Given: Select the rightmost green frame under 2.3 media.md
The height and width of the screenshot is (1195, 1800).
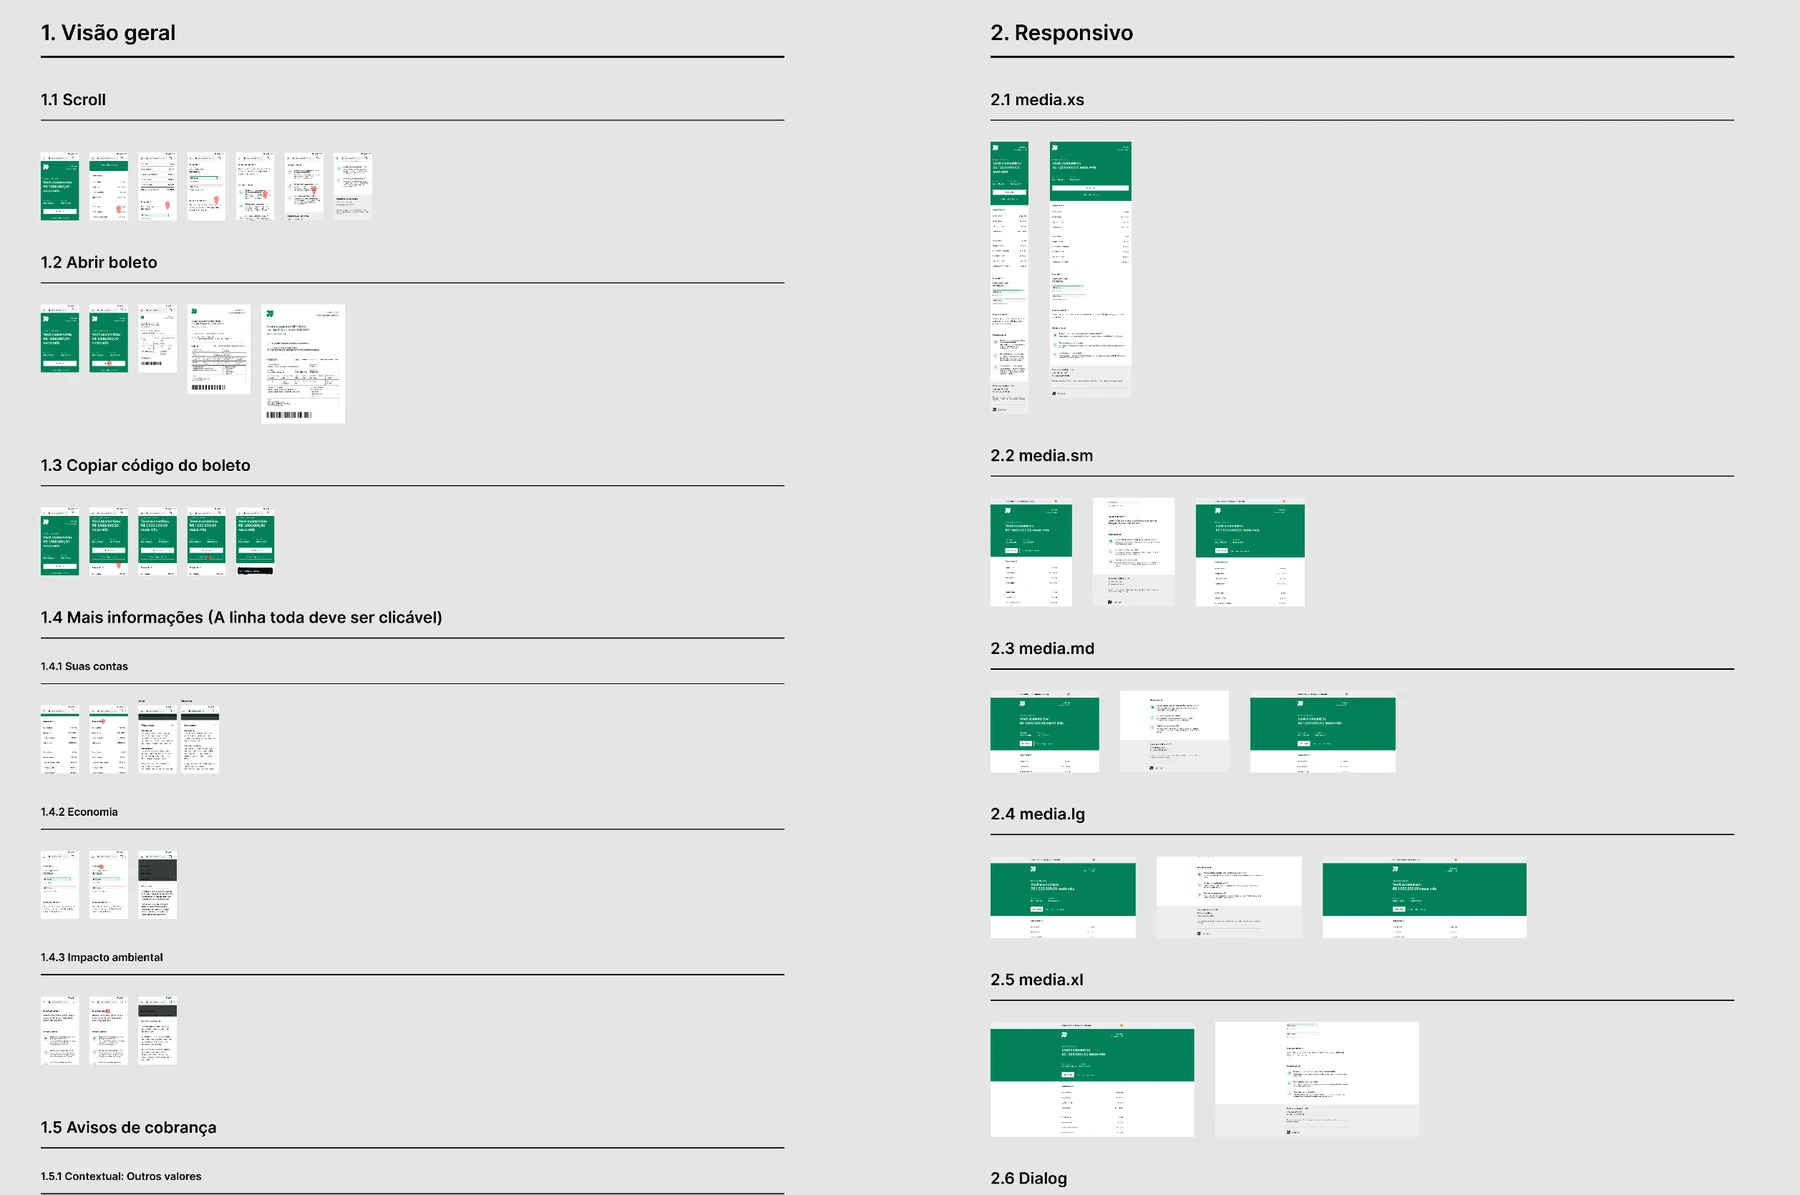Looking at the screenshot, I should click(x=1323, y=731).
